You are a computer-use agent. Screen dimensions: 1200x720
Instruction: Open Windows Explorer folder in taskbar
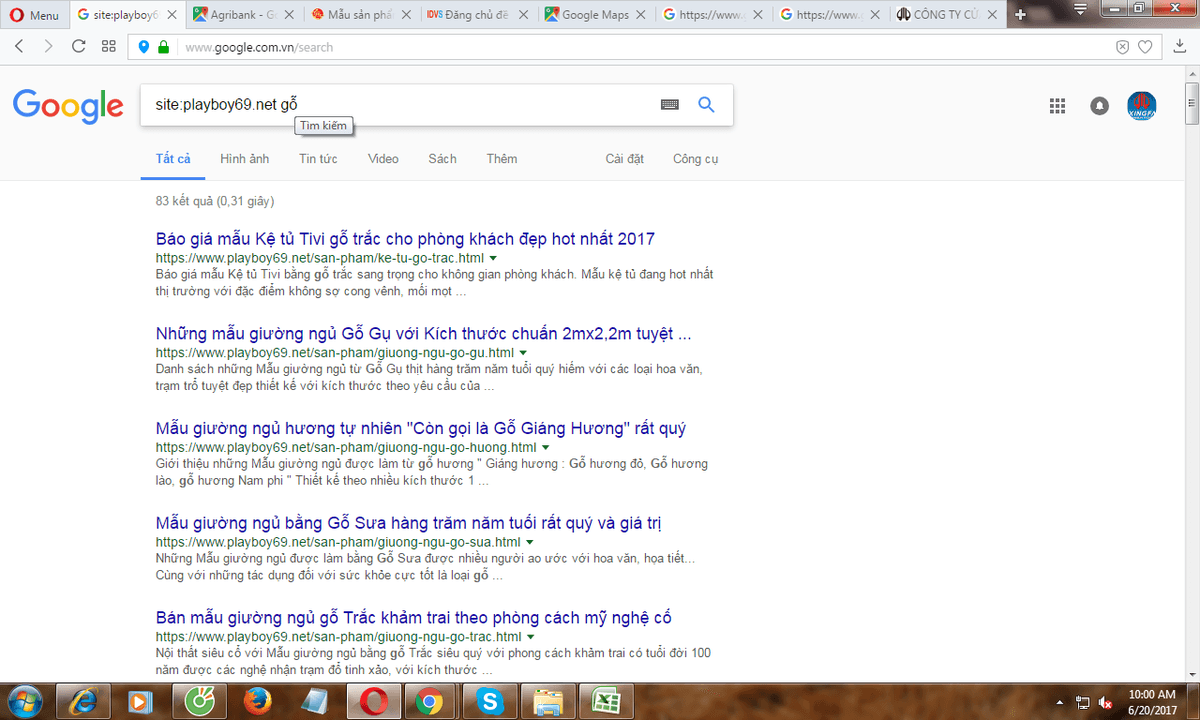tap(546, 701)
